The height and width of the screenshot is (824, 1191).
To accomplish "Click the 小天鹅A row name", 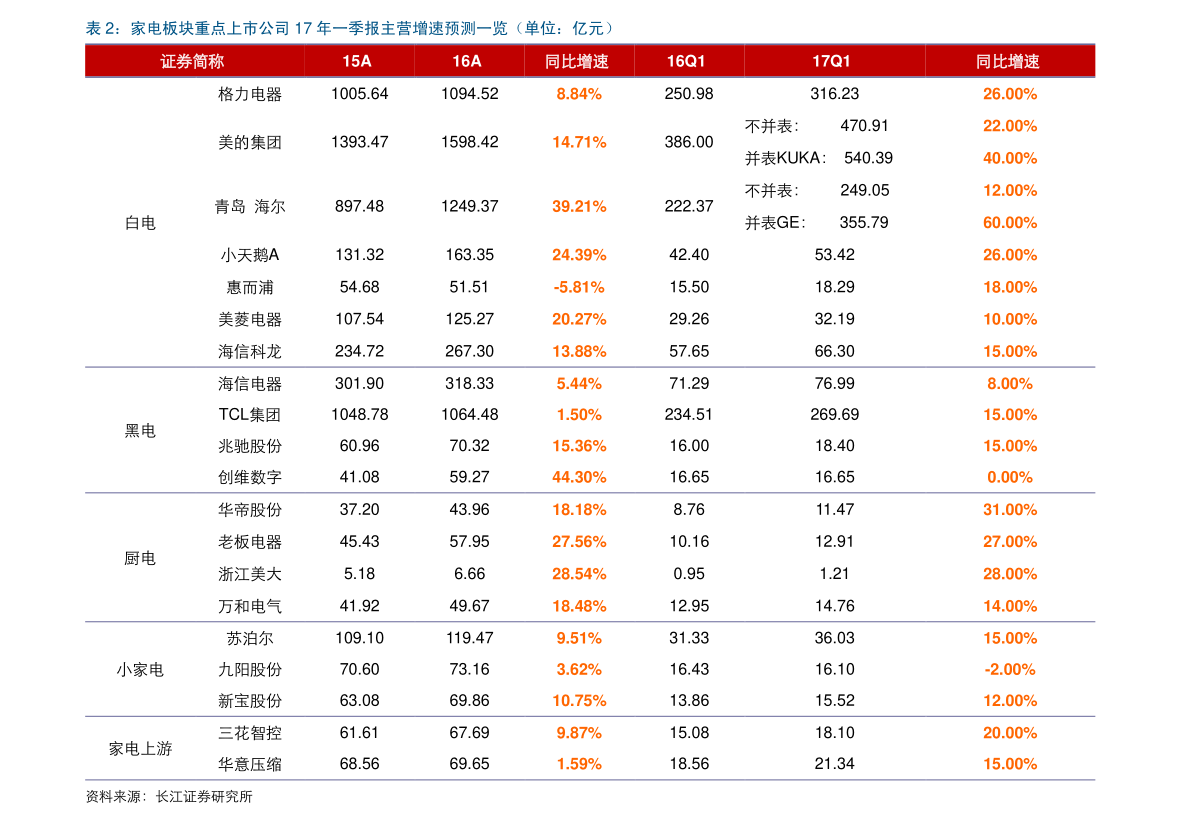I will pyautogui.click(x=250, y=256).
